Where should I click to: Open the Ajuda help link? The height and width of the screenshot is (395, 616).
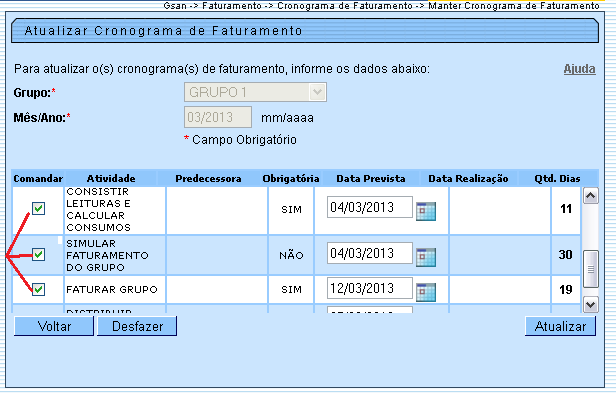click(579, 69)
